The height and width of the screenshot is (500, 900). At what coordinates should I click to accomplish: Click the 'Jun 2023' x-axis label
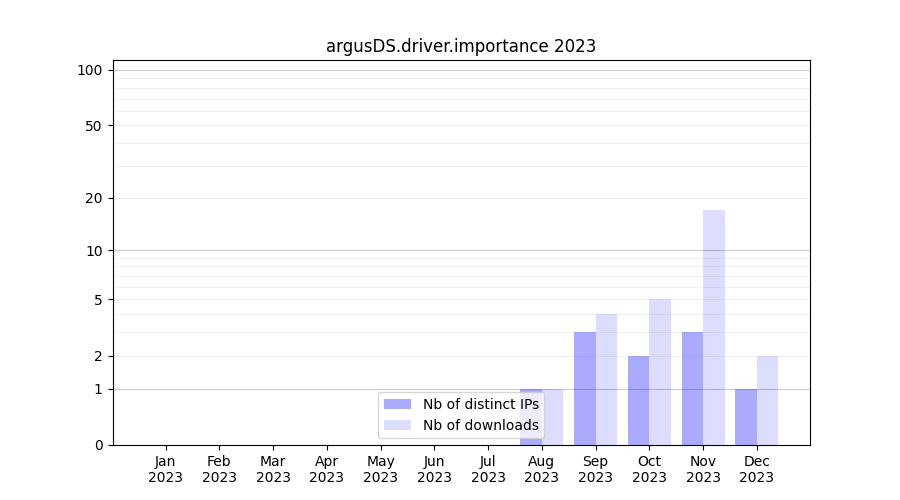pos(434,469)
